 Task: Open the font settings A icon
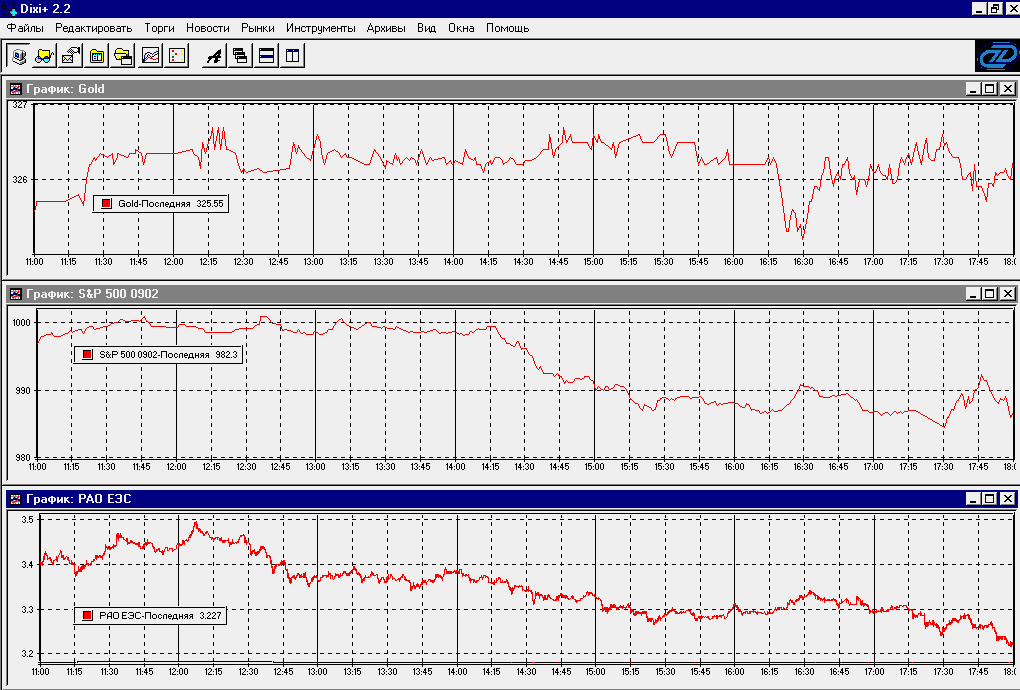pos(213,56)
